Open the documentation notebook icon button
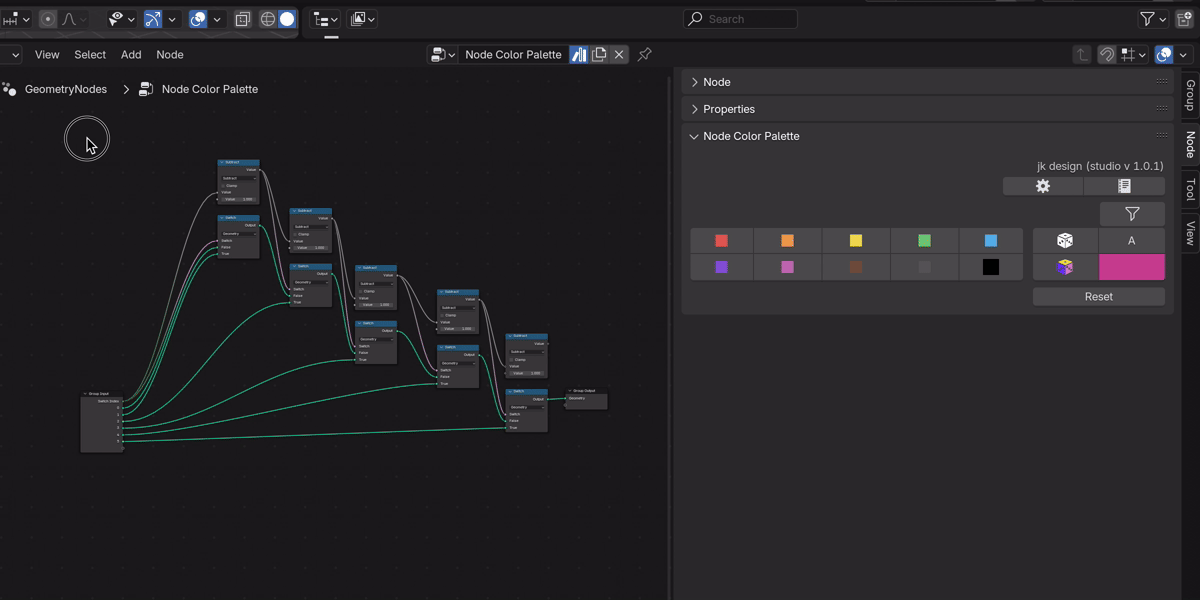The height and width of the screenshot is (600, 1200). (x=1124, y=186)
